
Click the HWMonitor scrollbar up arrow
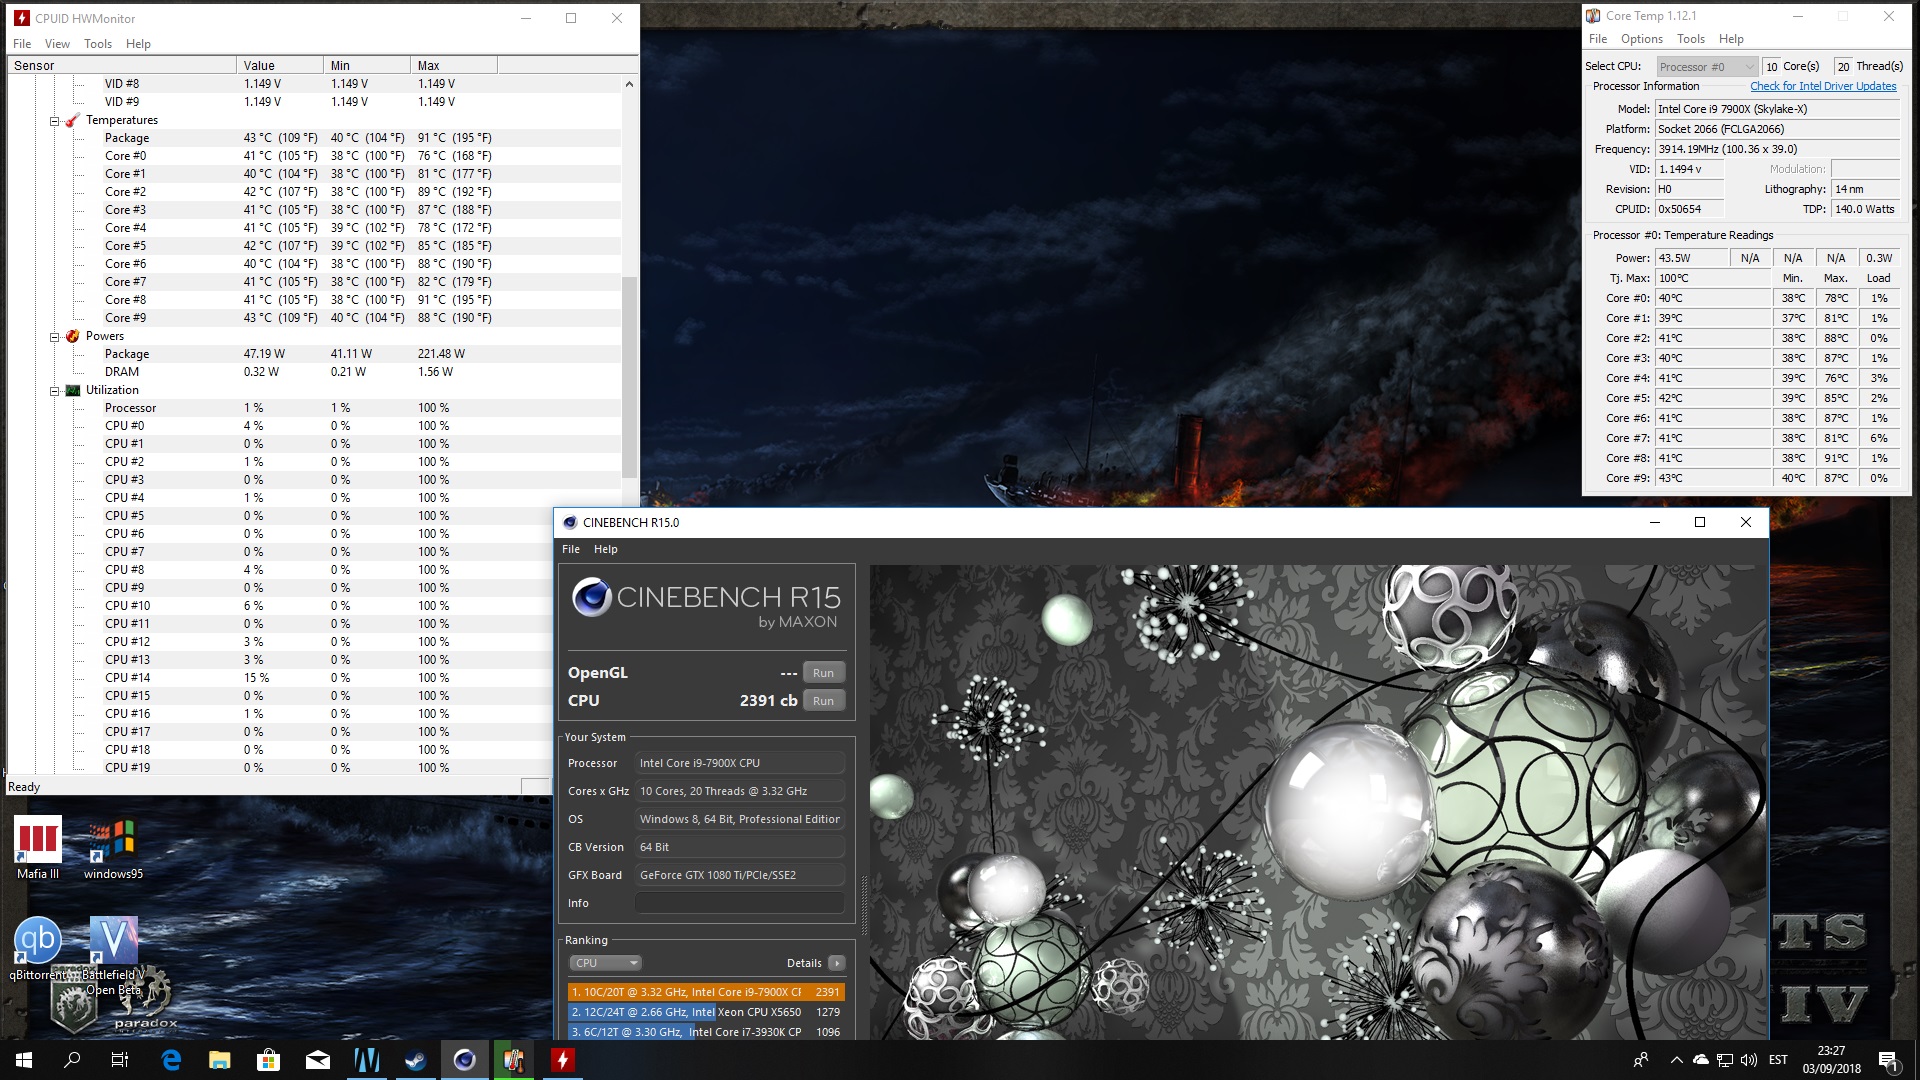(629, 84)
